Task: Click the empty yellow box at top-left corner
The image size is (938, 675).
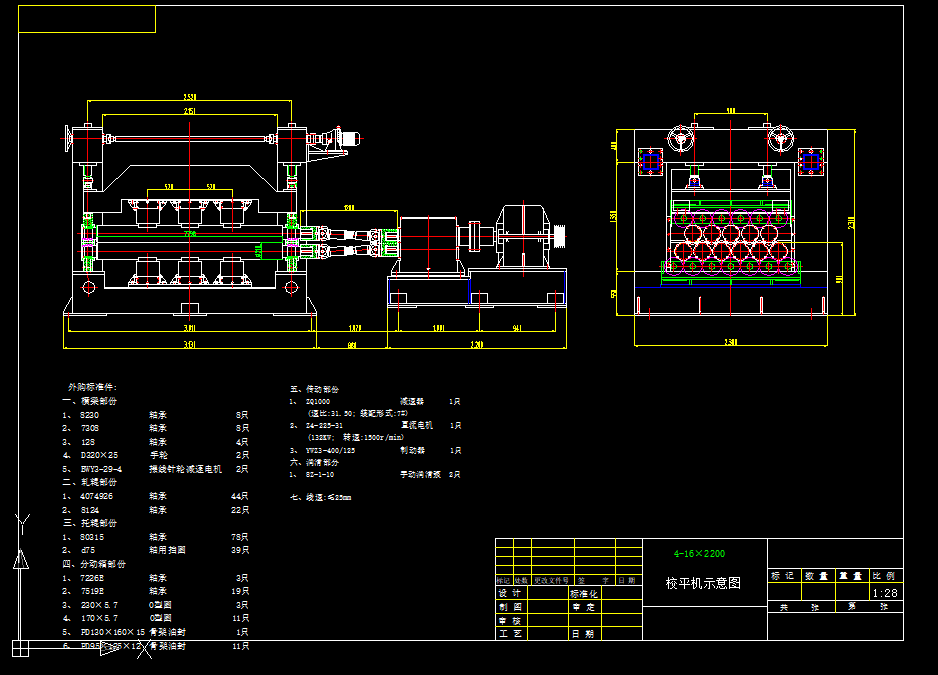Action: pyautogui.click(x=87, y=19)
